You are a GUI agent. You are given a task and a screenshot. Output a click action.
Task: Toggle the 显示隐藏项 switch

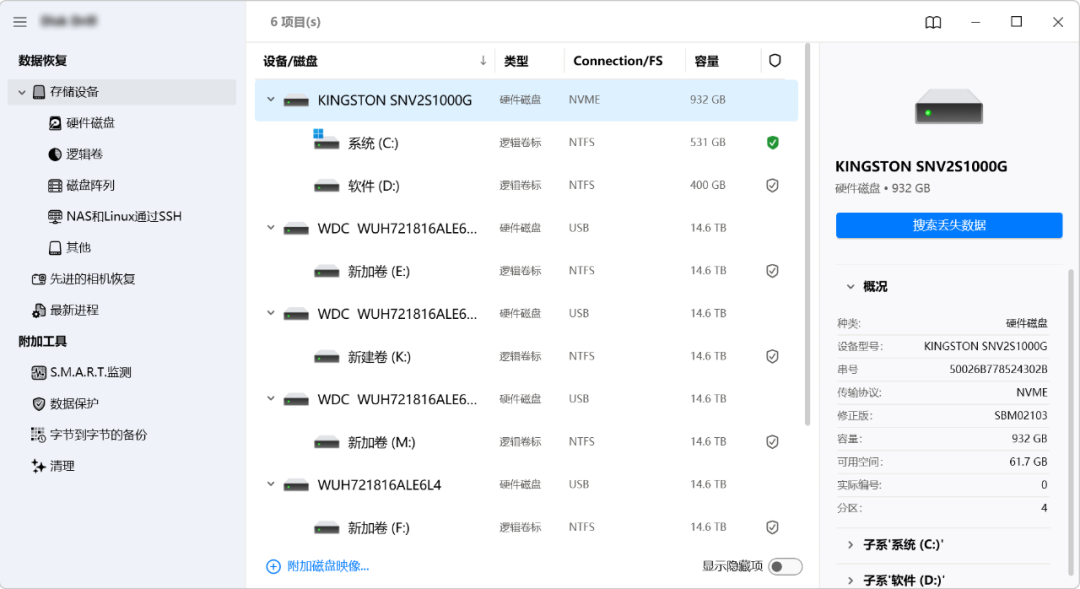(785, 566)
